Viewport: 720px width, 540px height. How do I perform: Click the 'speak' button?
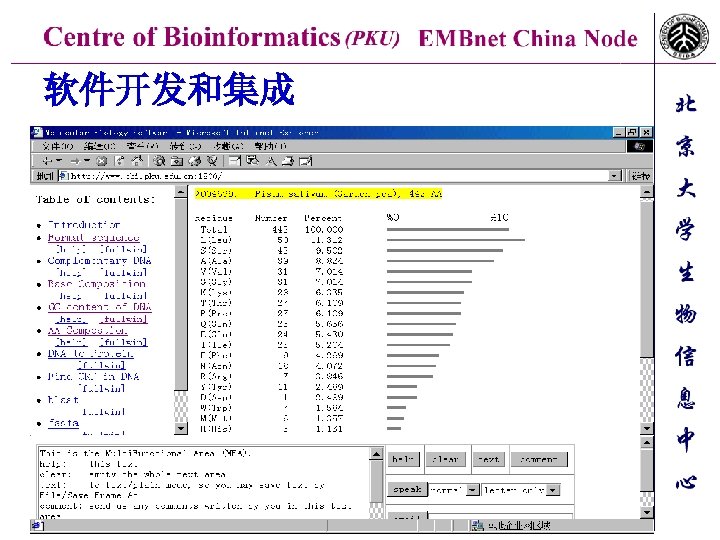click(x=407, y=489)
